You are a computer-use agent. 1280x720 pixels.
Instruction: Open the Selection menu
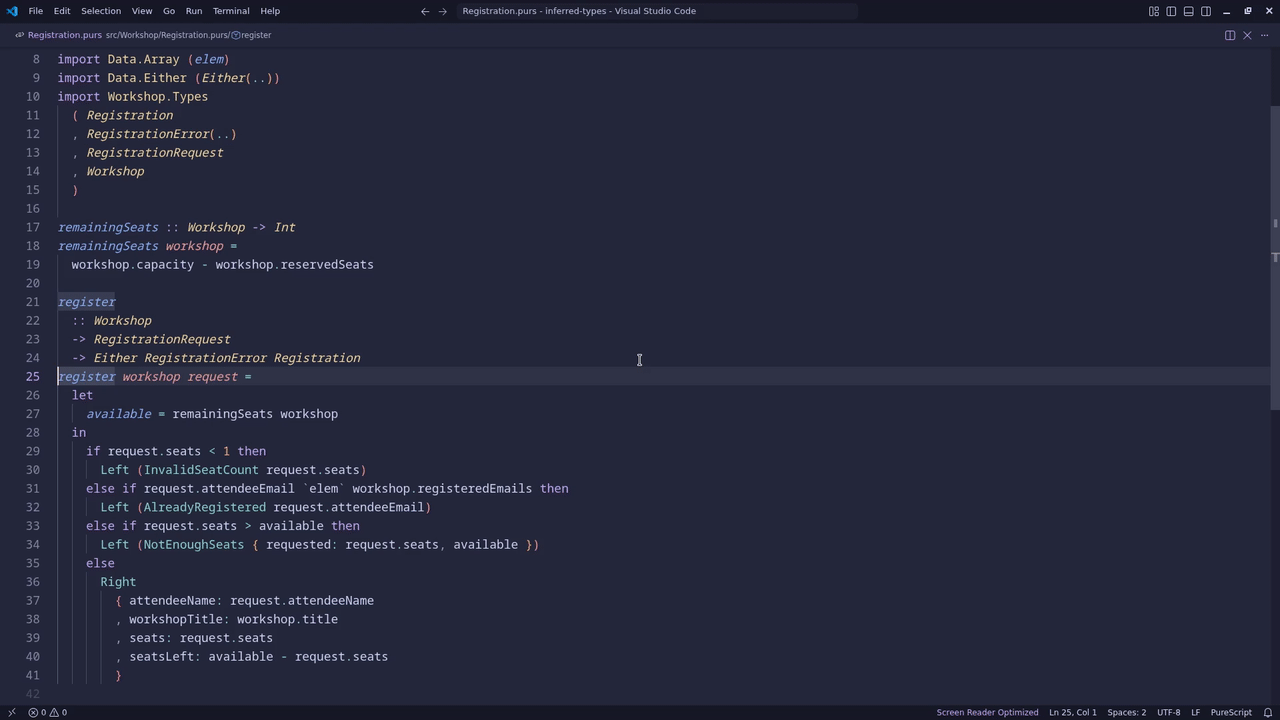pos(101,11)
